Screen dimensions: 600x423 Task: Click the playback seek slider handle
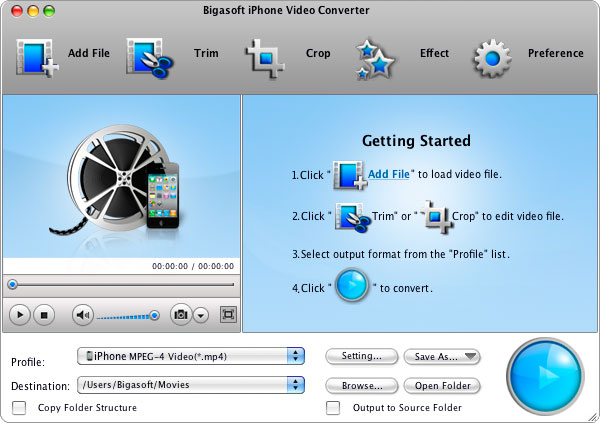(x=13, y=285)
